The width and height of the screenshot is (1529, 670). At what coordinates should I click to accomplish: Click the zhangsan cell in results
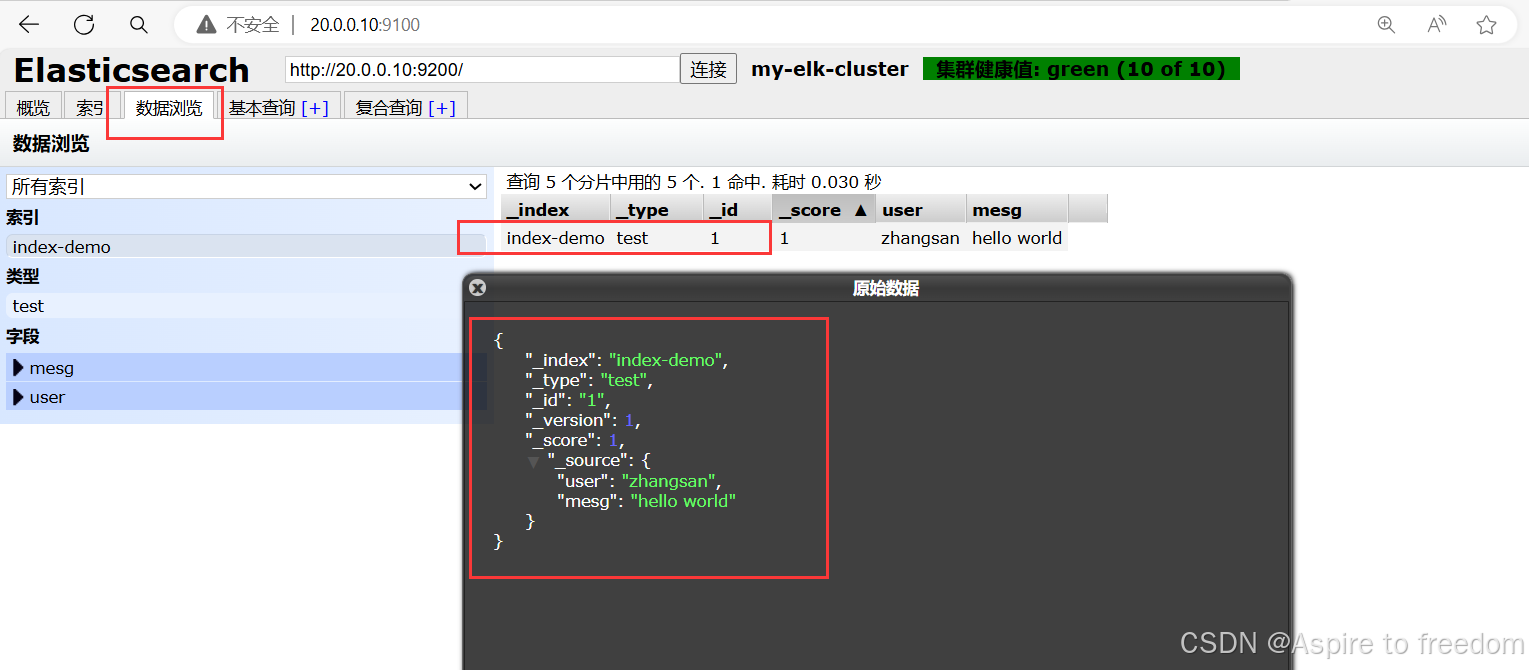(x=921, y=238)
